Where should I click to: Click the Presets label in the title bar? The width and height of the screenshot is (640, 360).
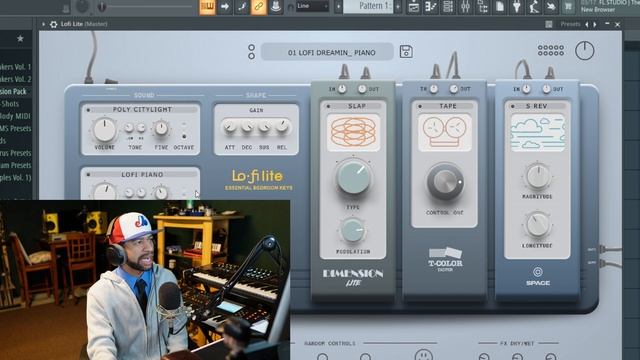click(x=570, y=24)
